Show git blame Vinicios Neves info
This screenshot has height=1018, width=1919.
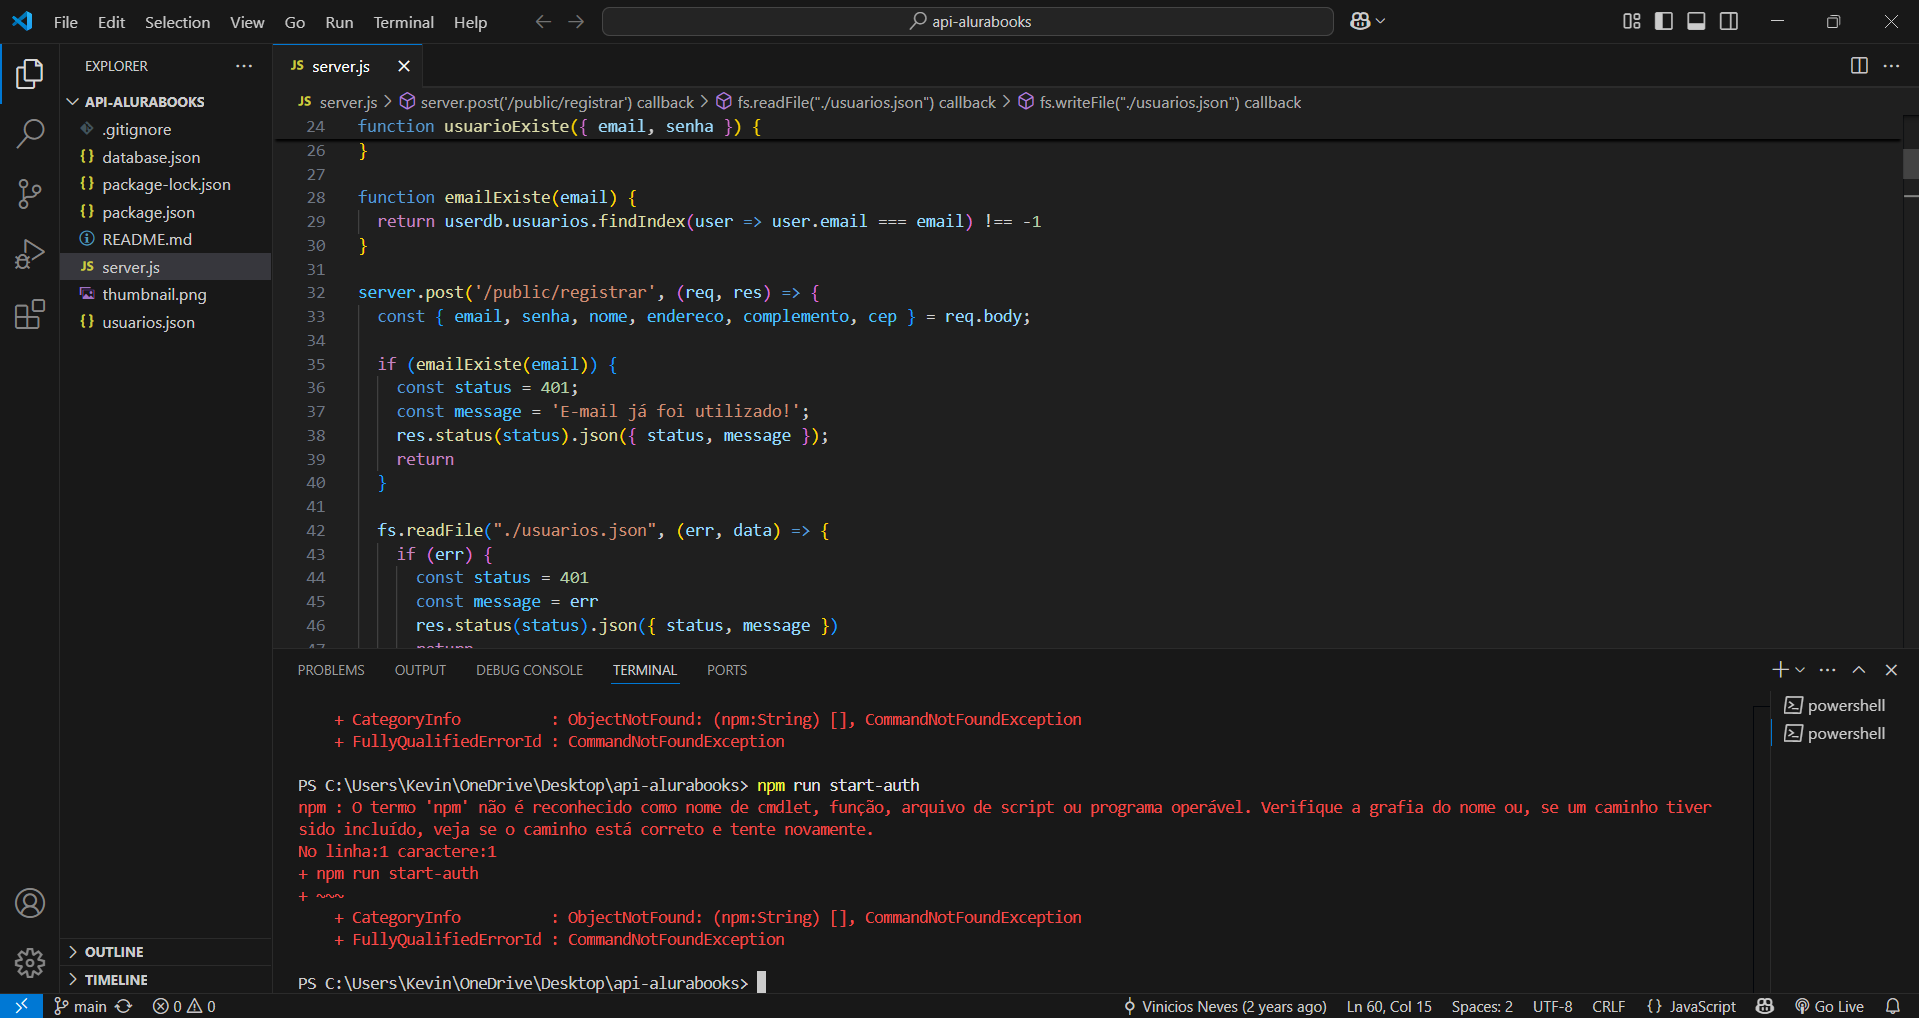(1225, 1006)
